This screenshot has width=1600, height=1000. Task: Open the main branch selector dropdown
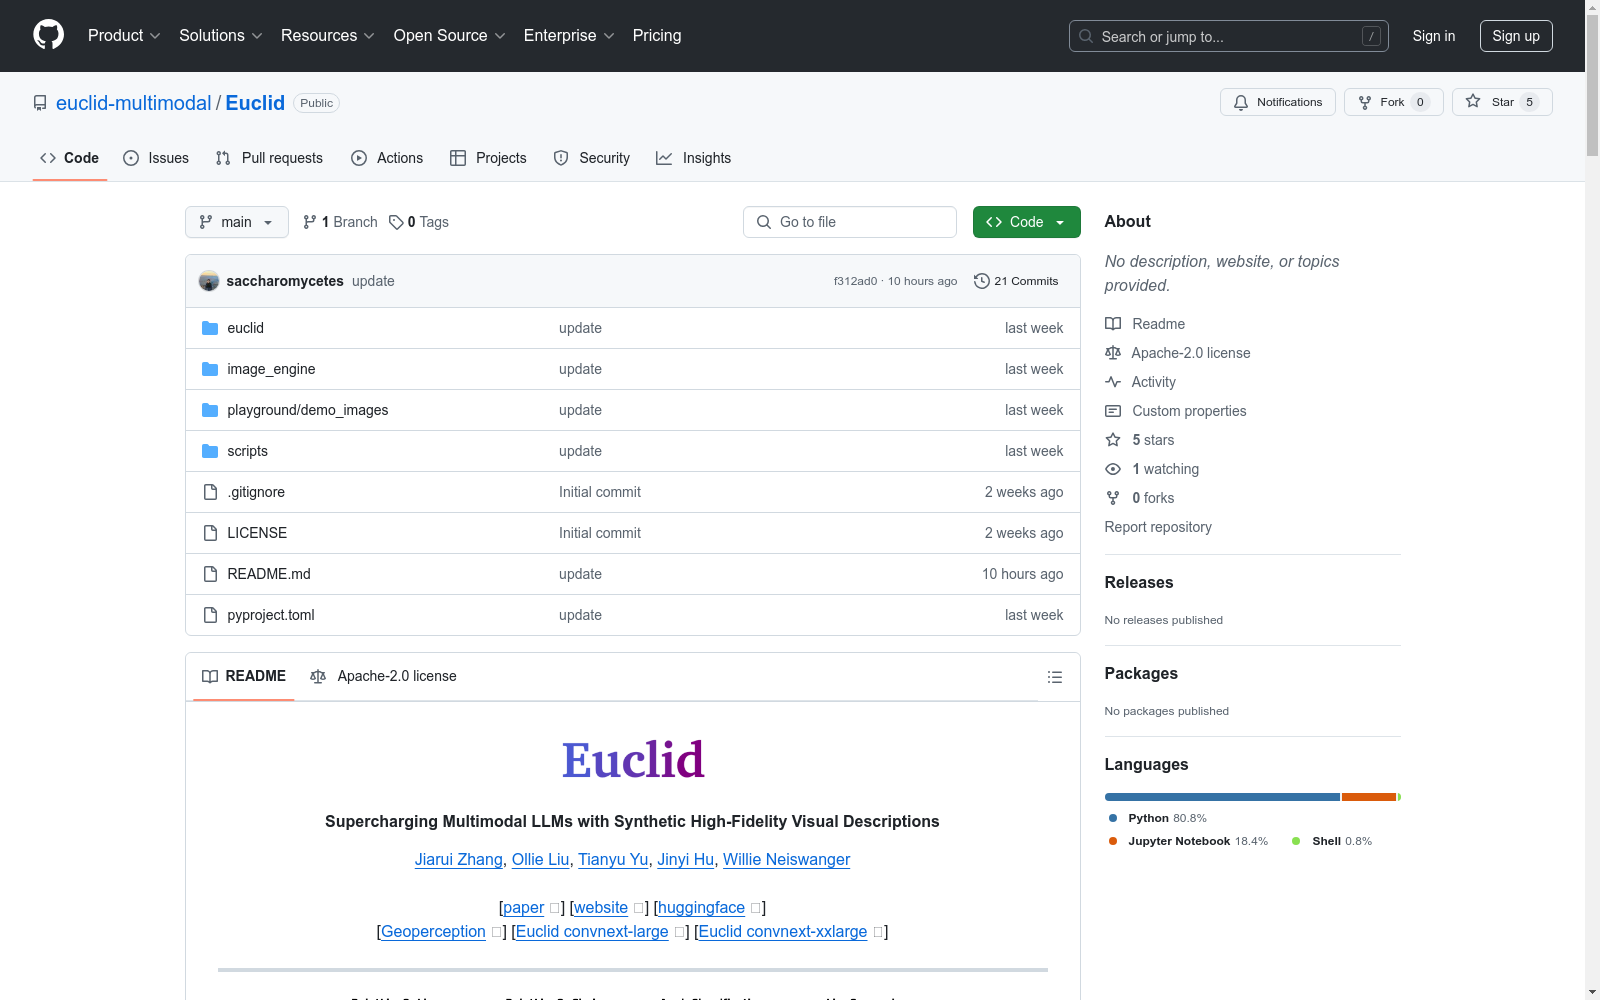tap(237, 222)
